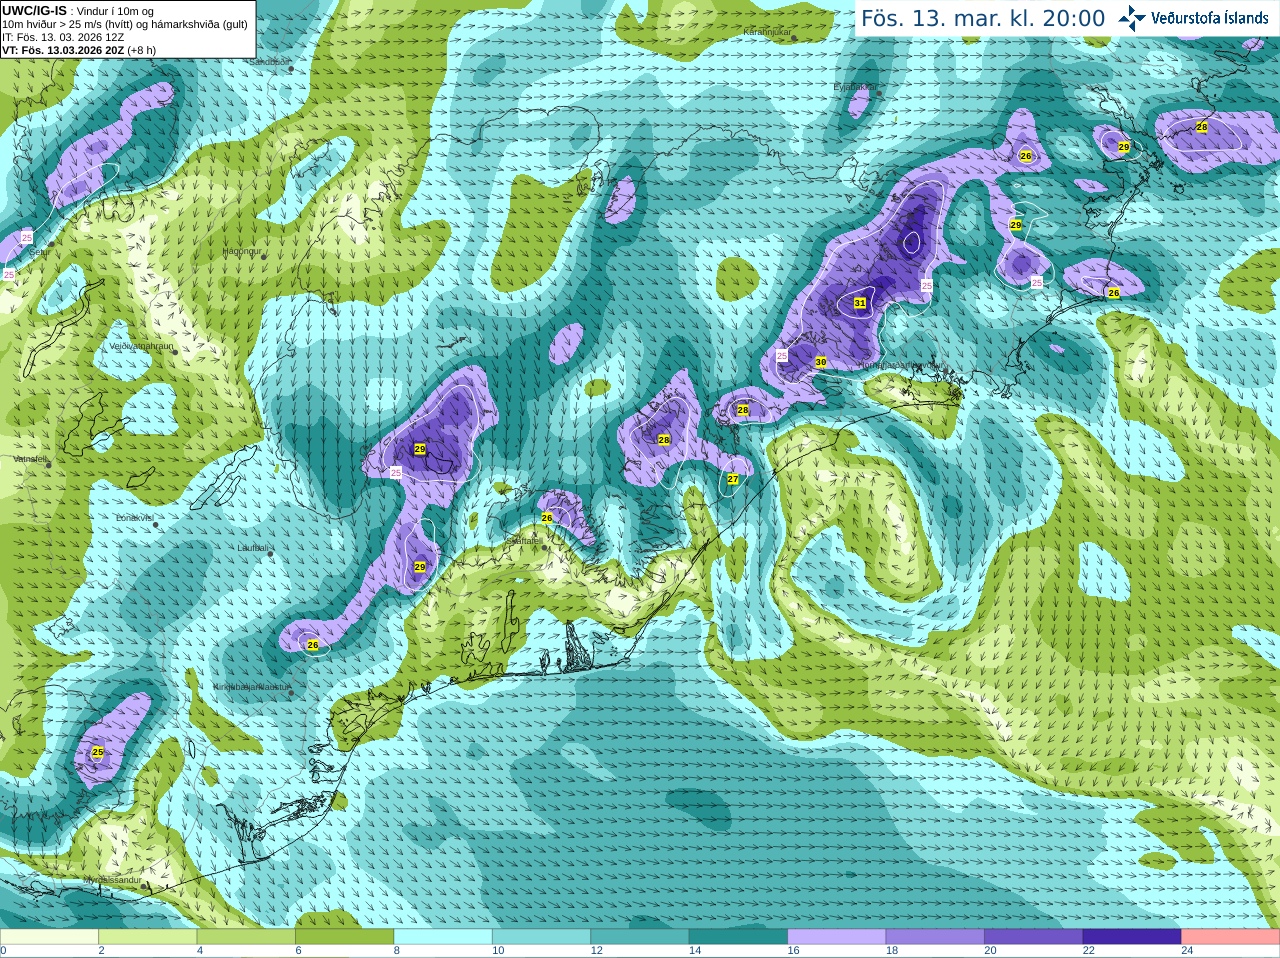1280x958 pixels.
Task: Click the legend scale value 8
Action: pos(397,951)
